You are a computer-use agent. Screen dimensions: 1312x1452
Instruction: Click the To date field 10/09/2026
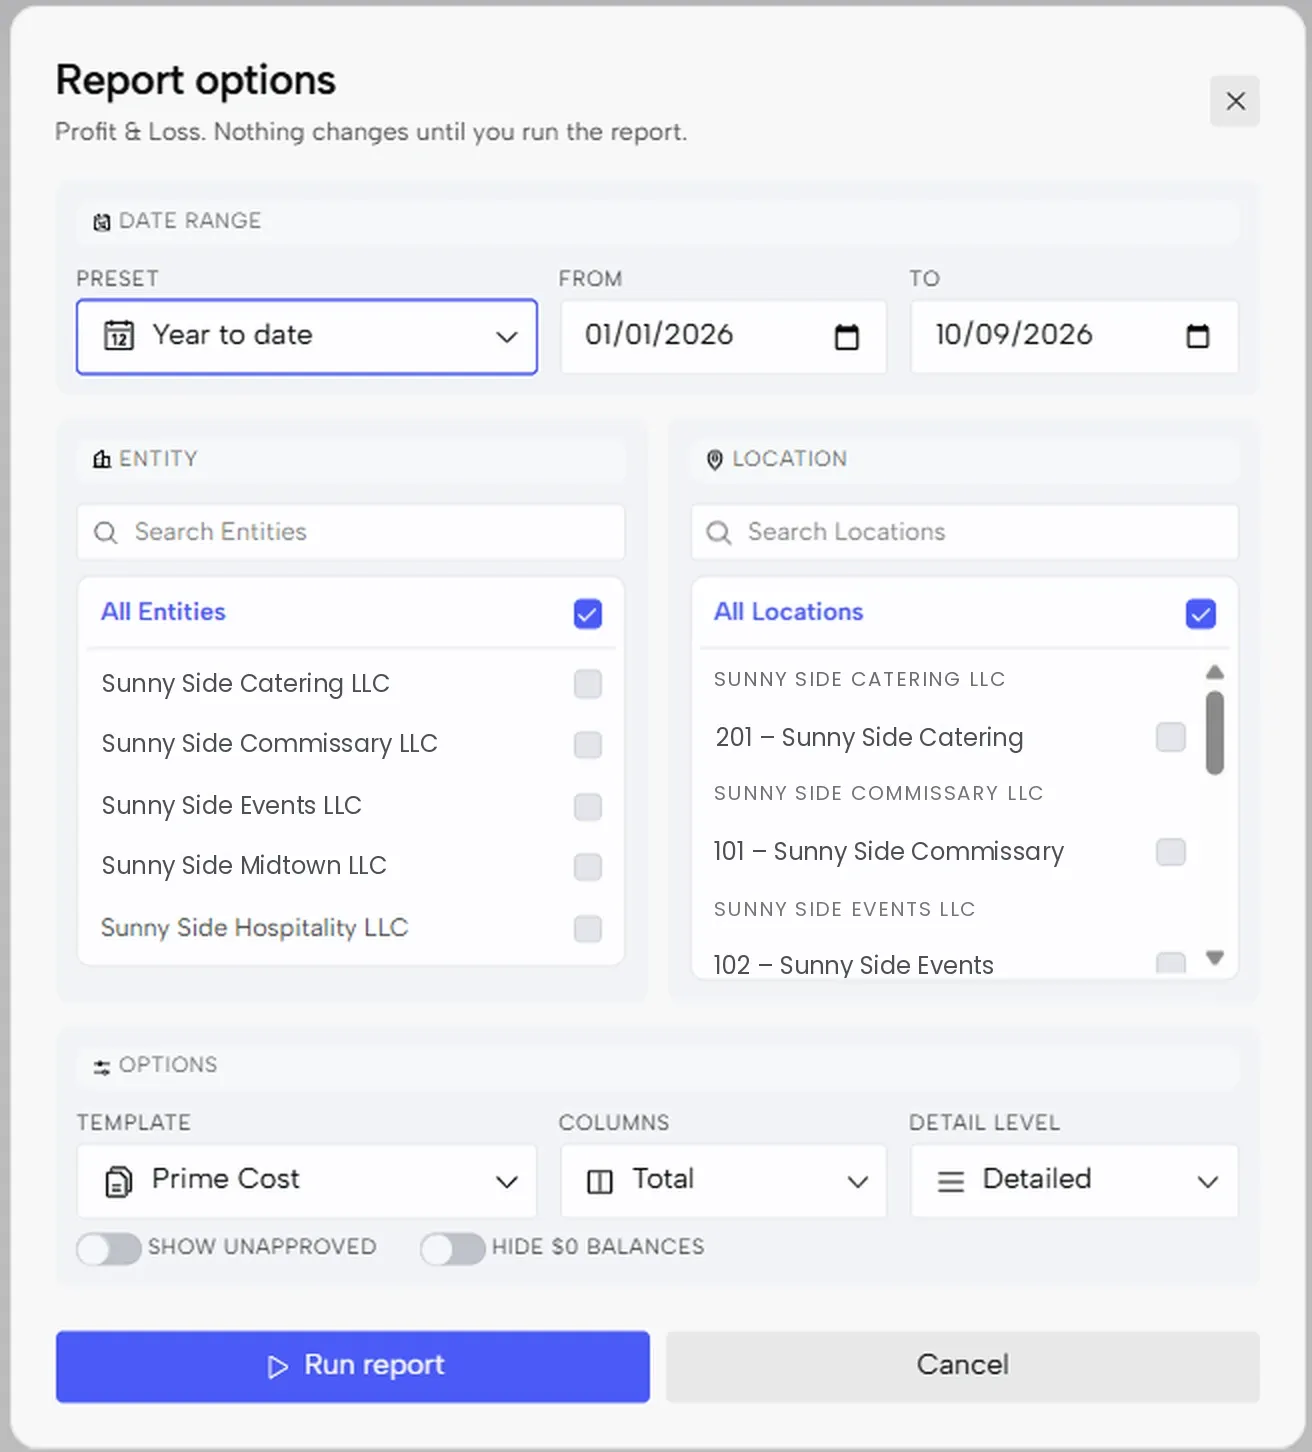point(1074,337)
